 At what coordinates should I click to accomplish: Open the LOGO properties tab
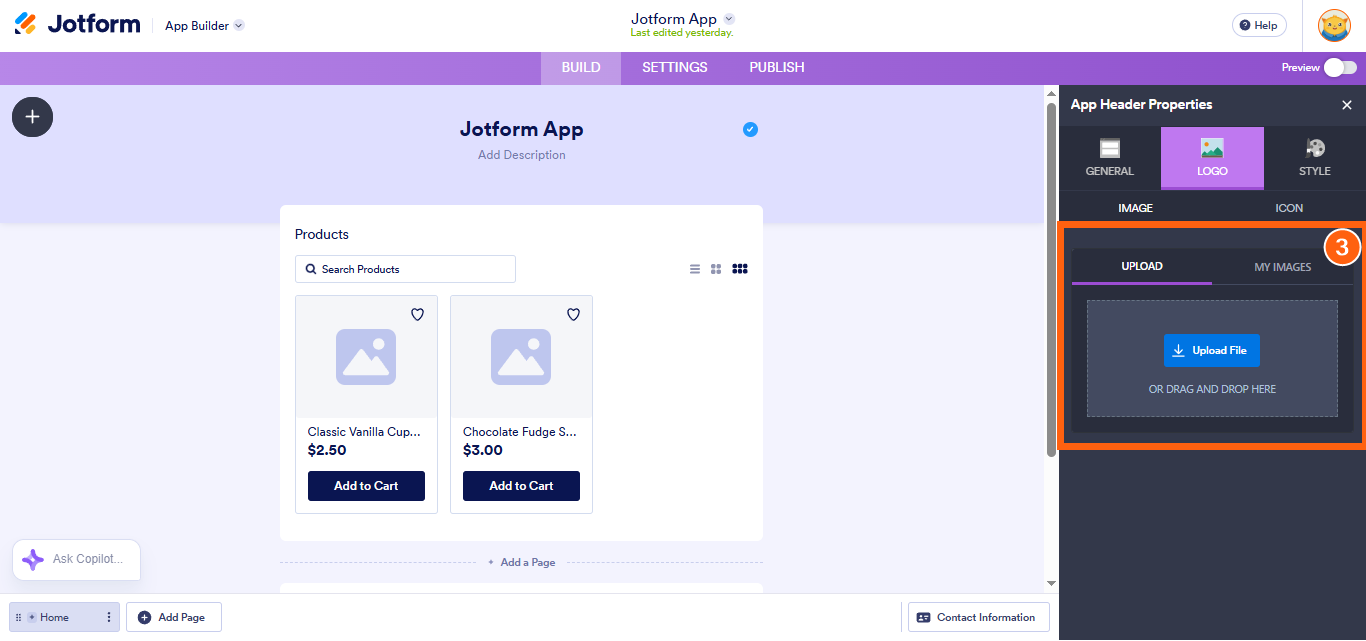pos(1212,158)
